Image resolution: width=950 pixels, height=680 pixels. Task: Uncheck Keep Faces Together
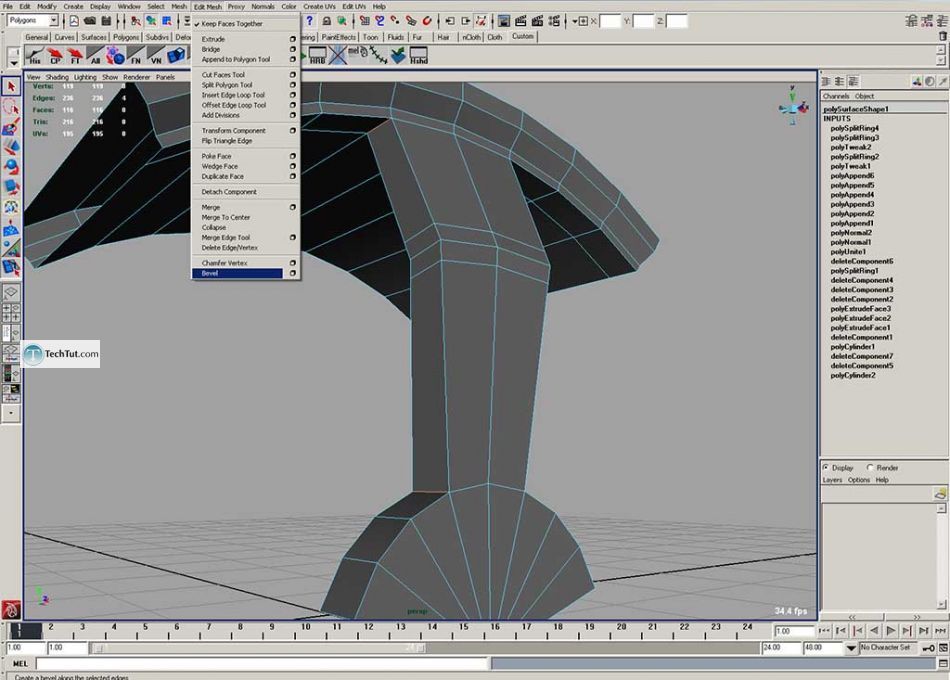click(x=232, y=24)
